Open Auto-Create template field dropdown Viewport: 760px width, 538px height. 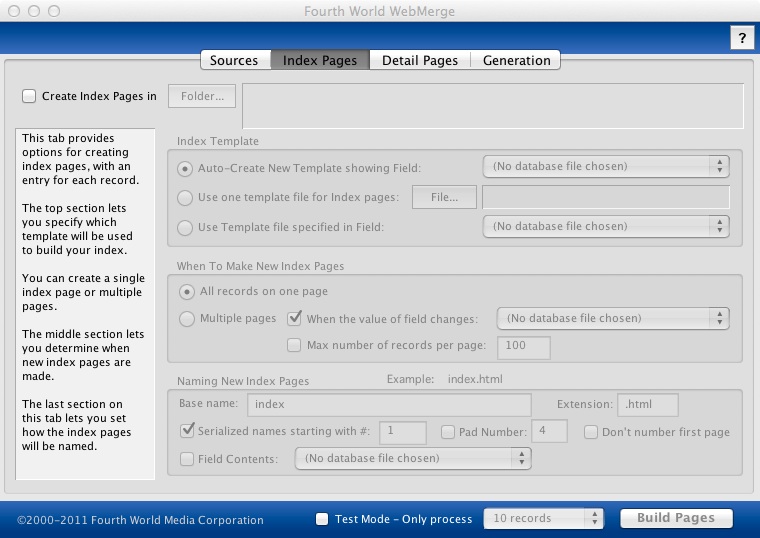[x=606, y=166]
